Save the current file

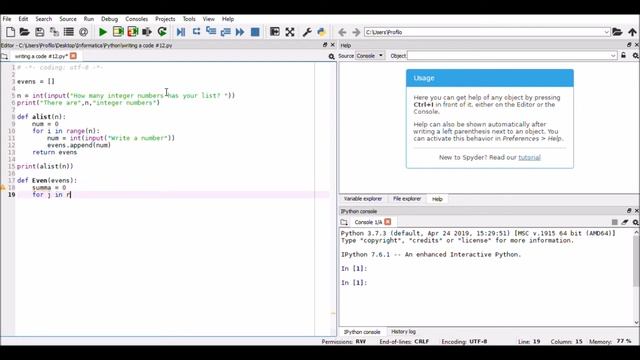tap(39, 32)
